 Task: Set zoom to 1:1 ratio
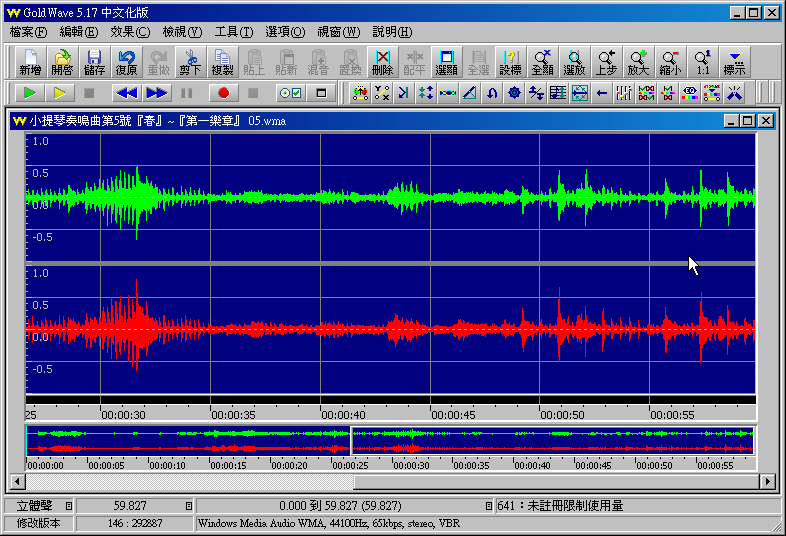pyautogui.click(x=702, y=62)
